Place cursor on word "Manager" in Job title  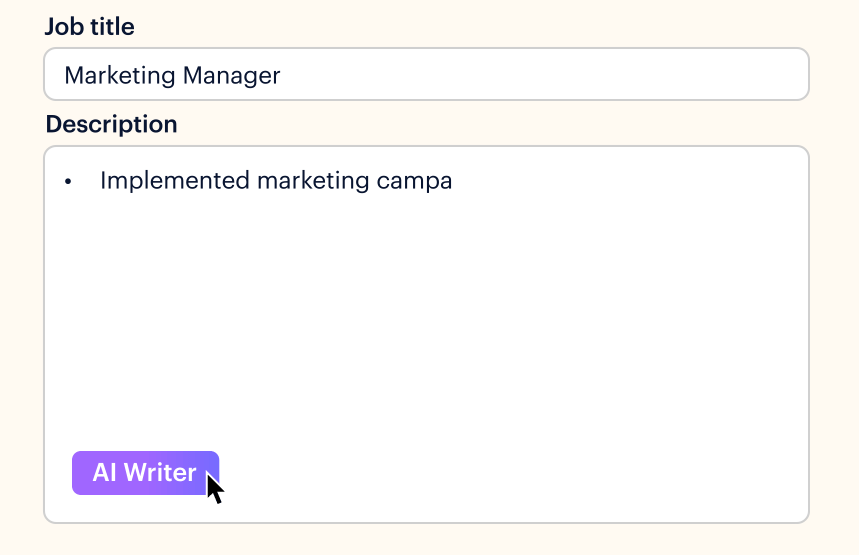231,76
